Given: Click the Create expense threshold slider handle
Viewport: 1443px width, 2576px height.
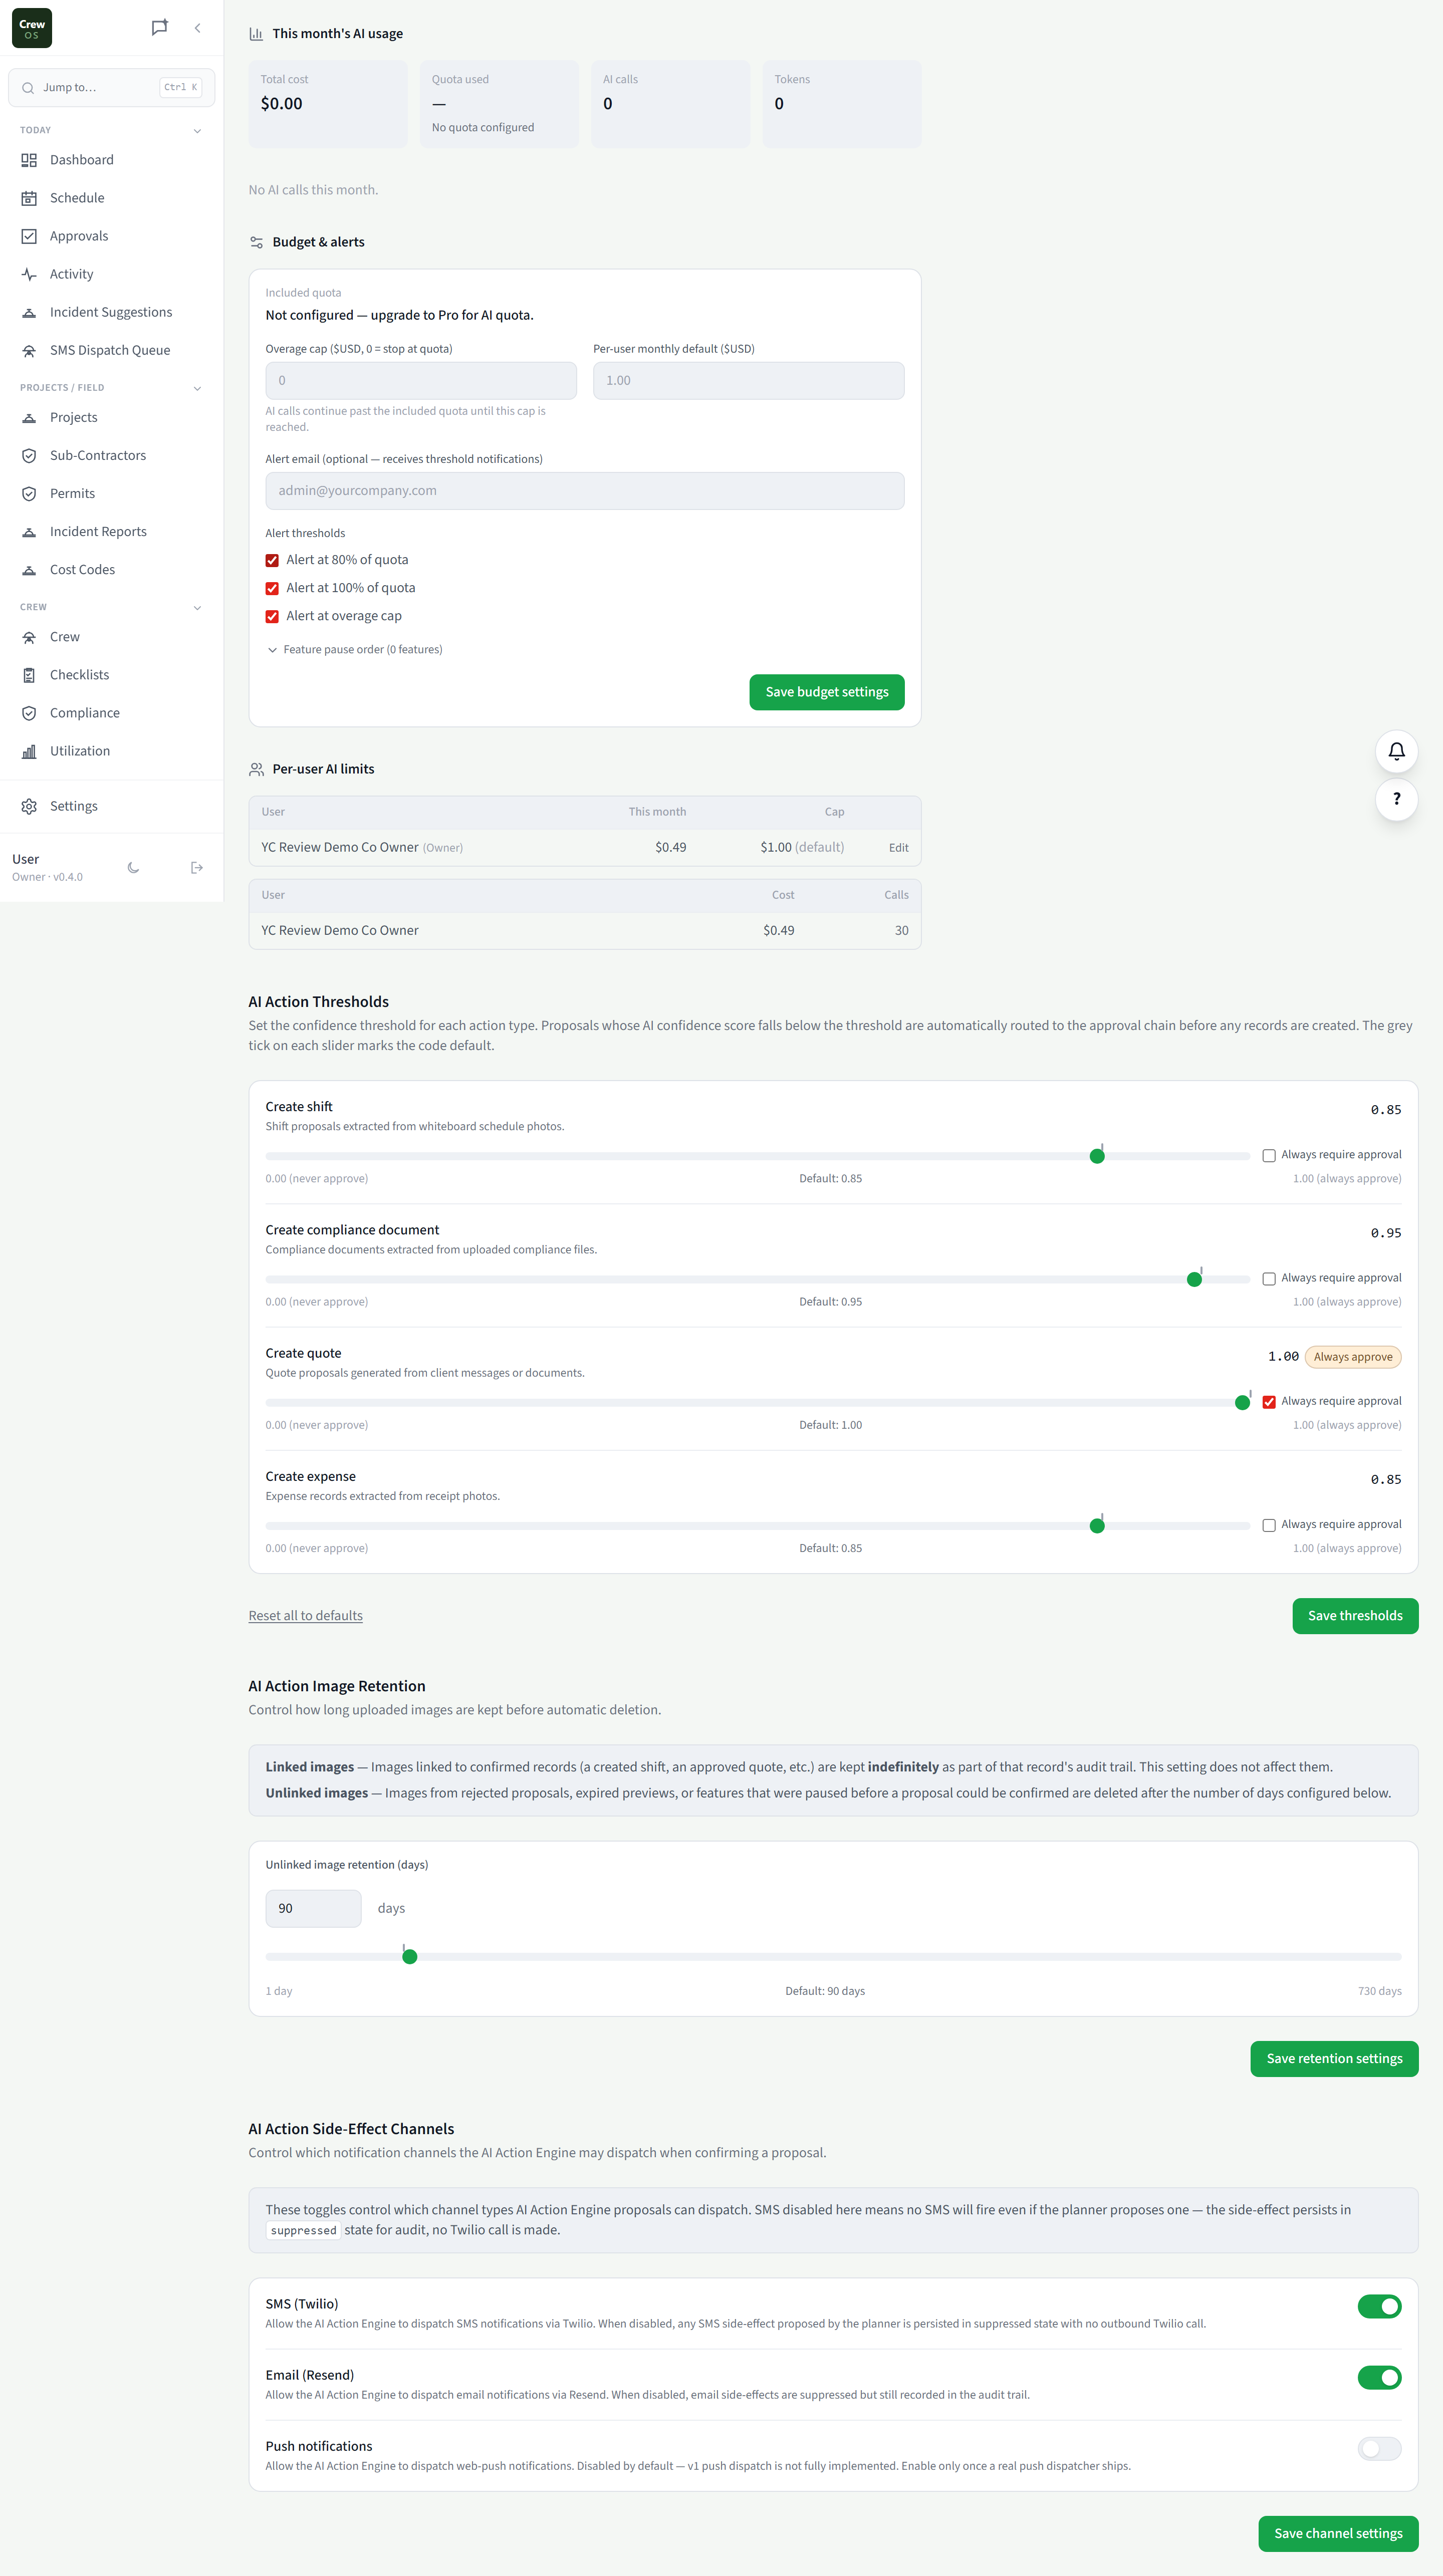Looking at the screenshot, I should 1097,1526.
